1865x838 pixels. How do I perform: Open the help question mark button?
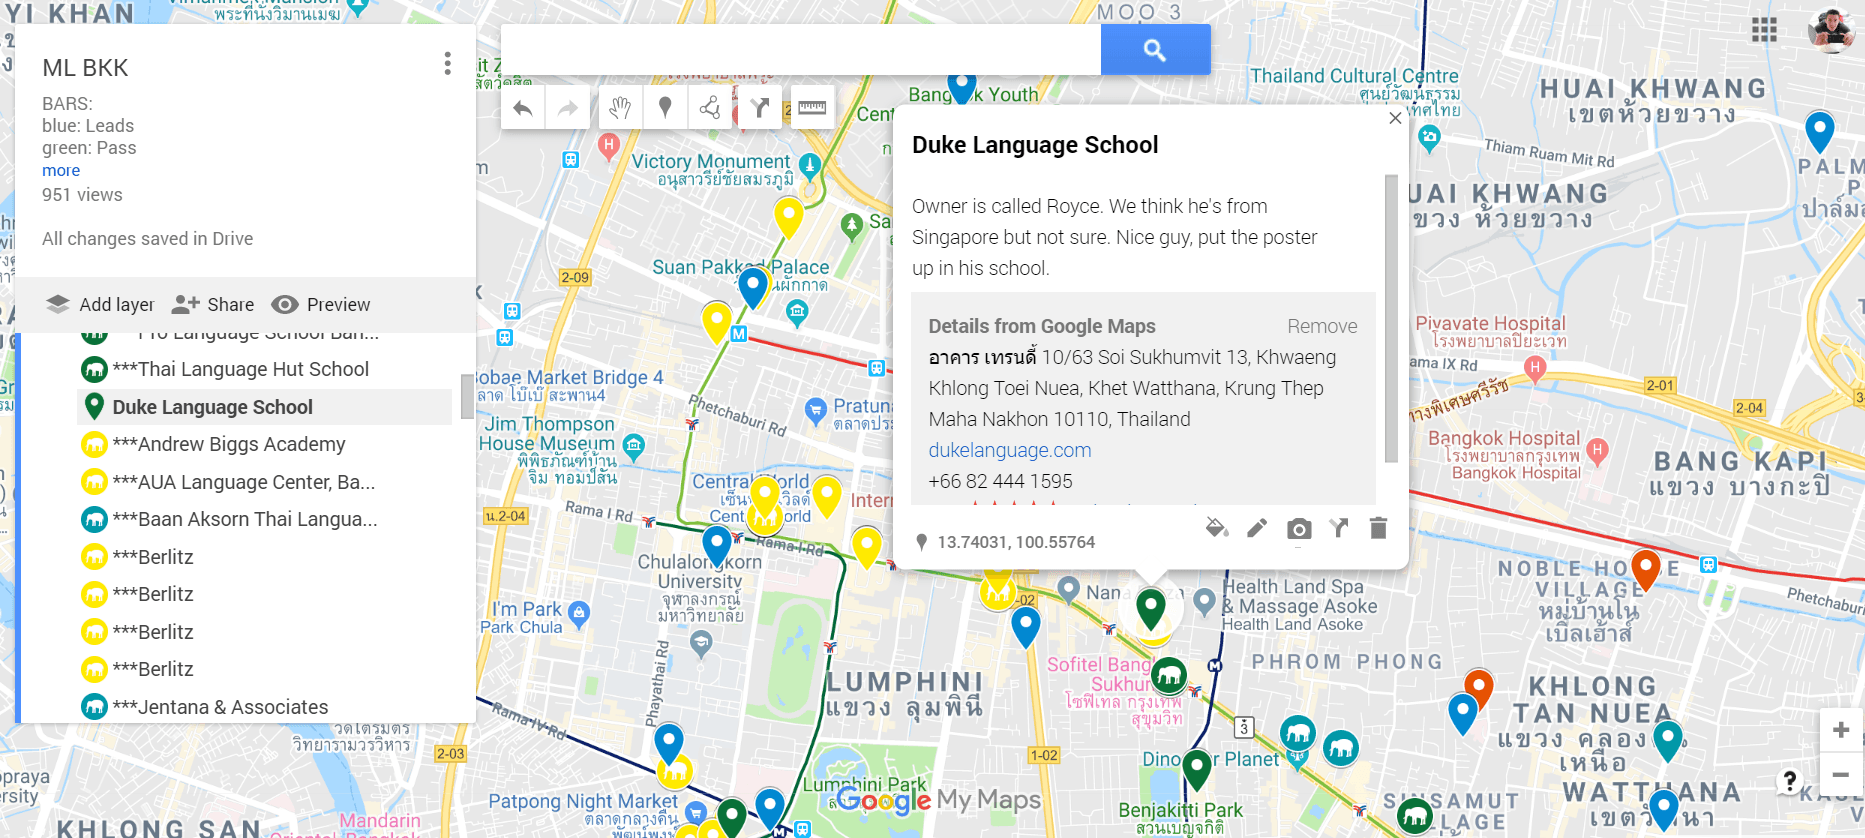coord(1790,780)
